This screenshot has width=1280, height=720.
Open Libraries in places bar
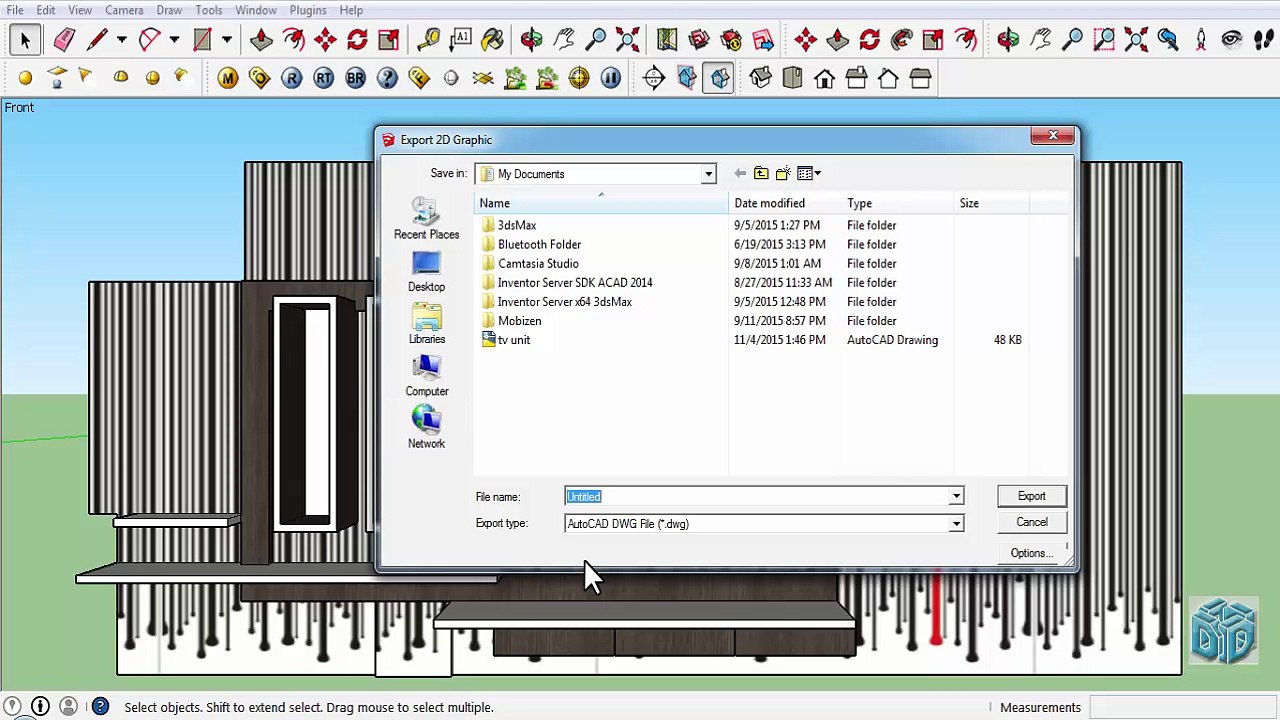426,323
